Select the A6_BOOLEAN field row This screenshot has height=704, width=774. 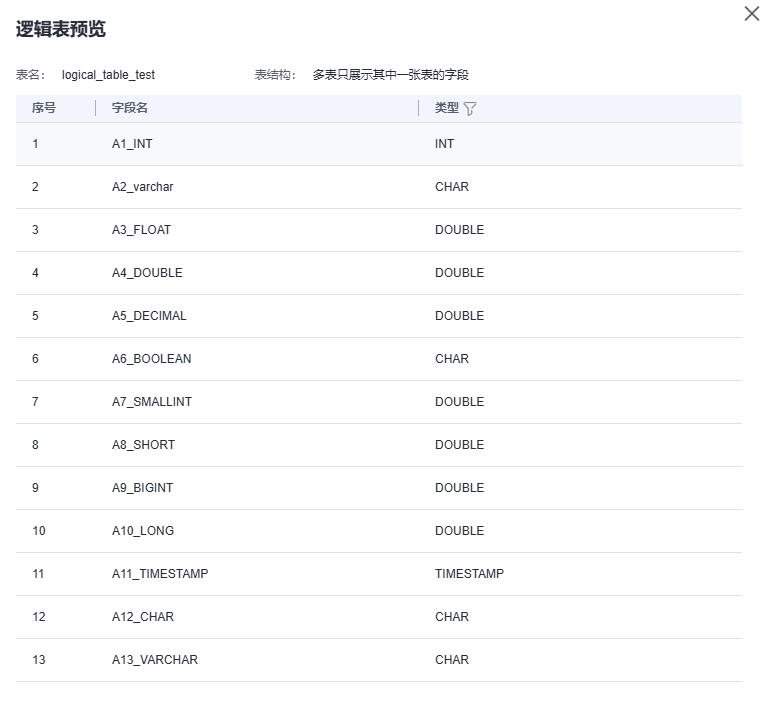[379, 359]
